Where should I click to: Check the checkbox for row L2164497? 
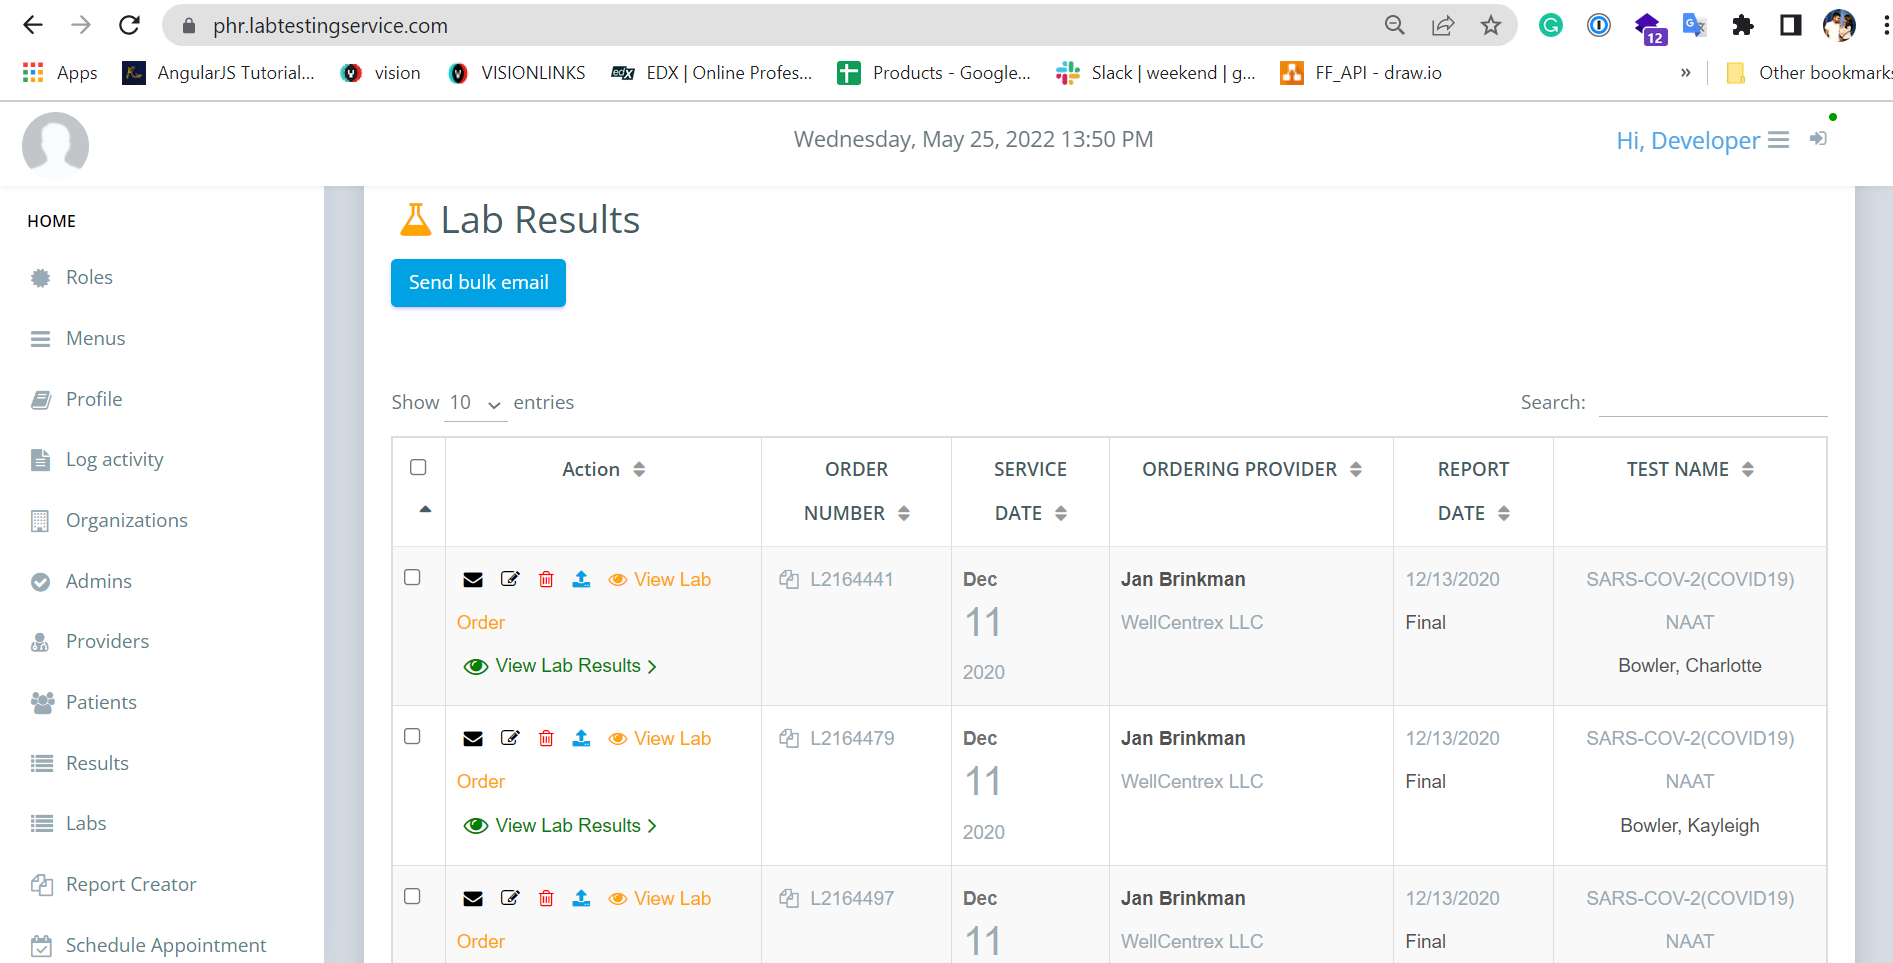[x=412, y=896]
